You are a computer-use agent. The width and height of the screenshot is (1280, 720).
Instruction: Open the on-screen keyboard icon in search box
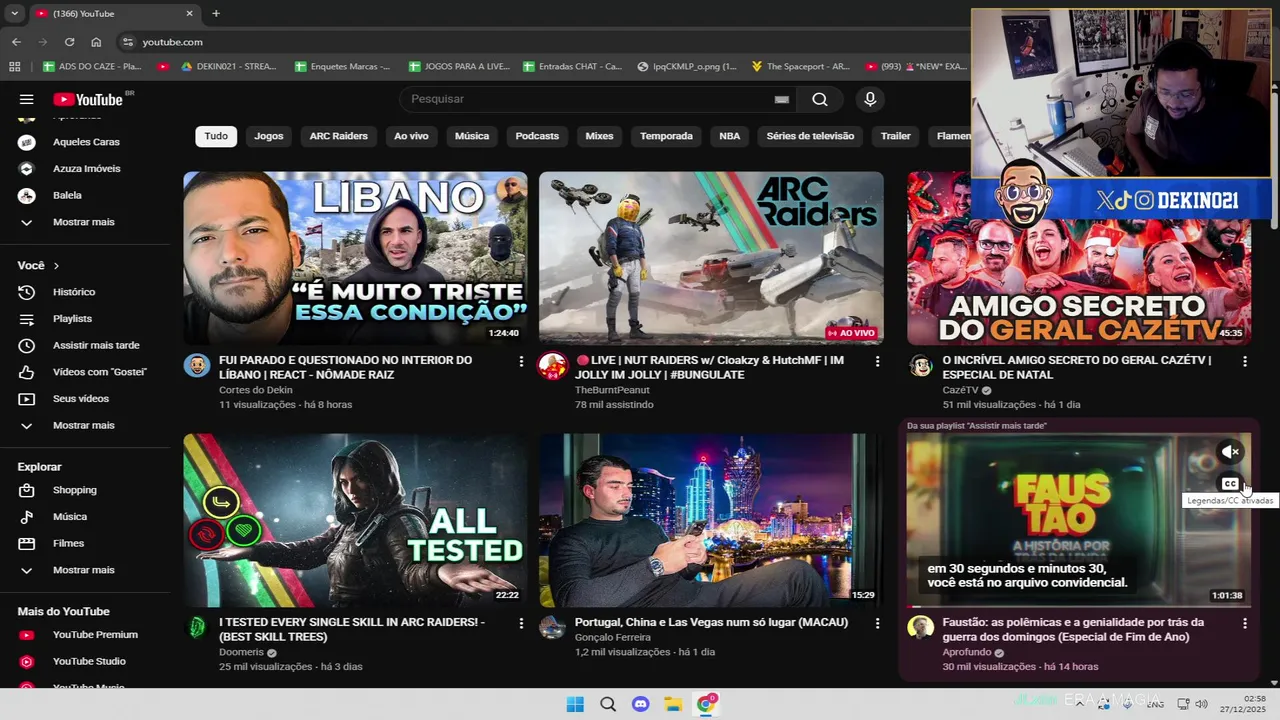click(x=782, y=99)
